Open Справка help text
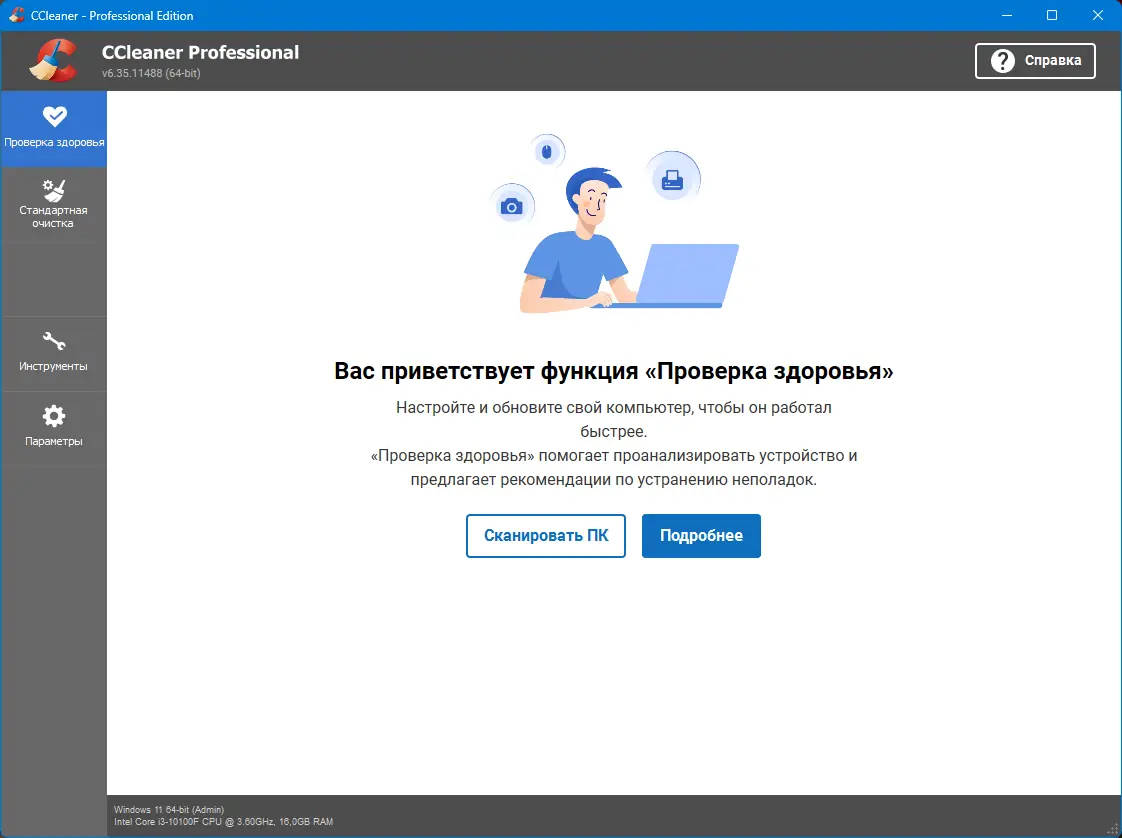 click(1053, 61)
